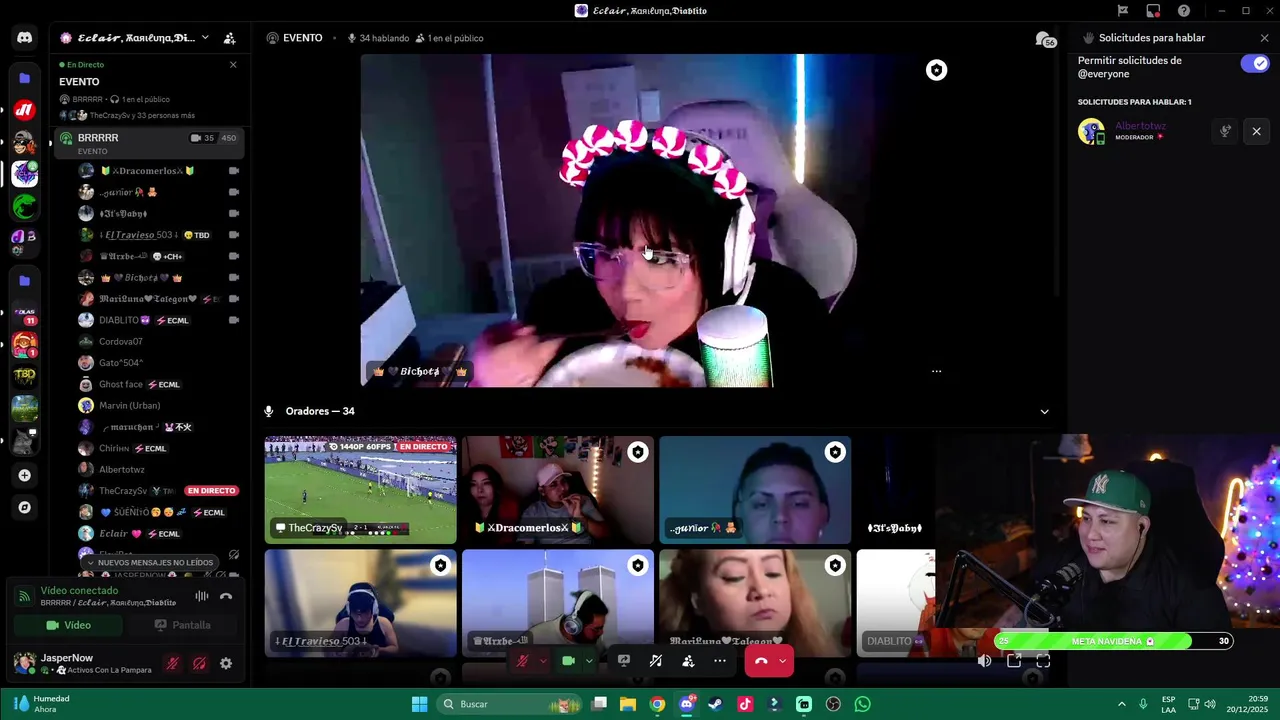Disconnect from voice in the status panel
The height and width of the screenshot is (720, 1280).
coord(226,597)
